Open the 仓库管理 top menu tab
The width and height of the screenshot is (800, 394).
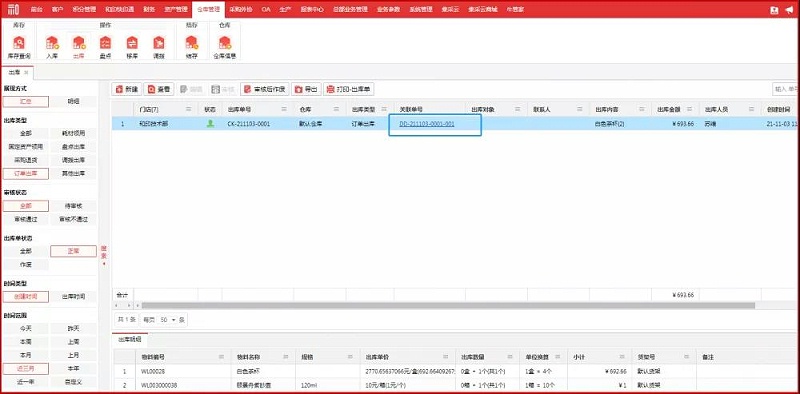tap(208, 9)
